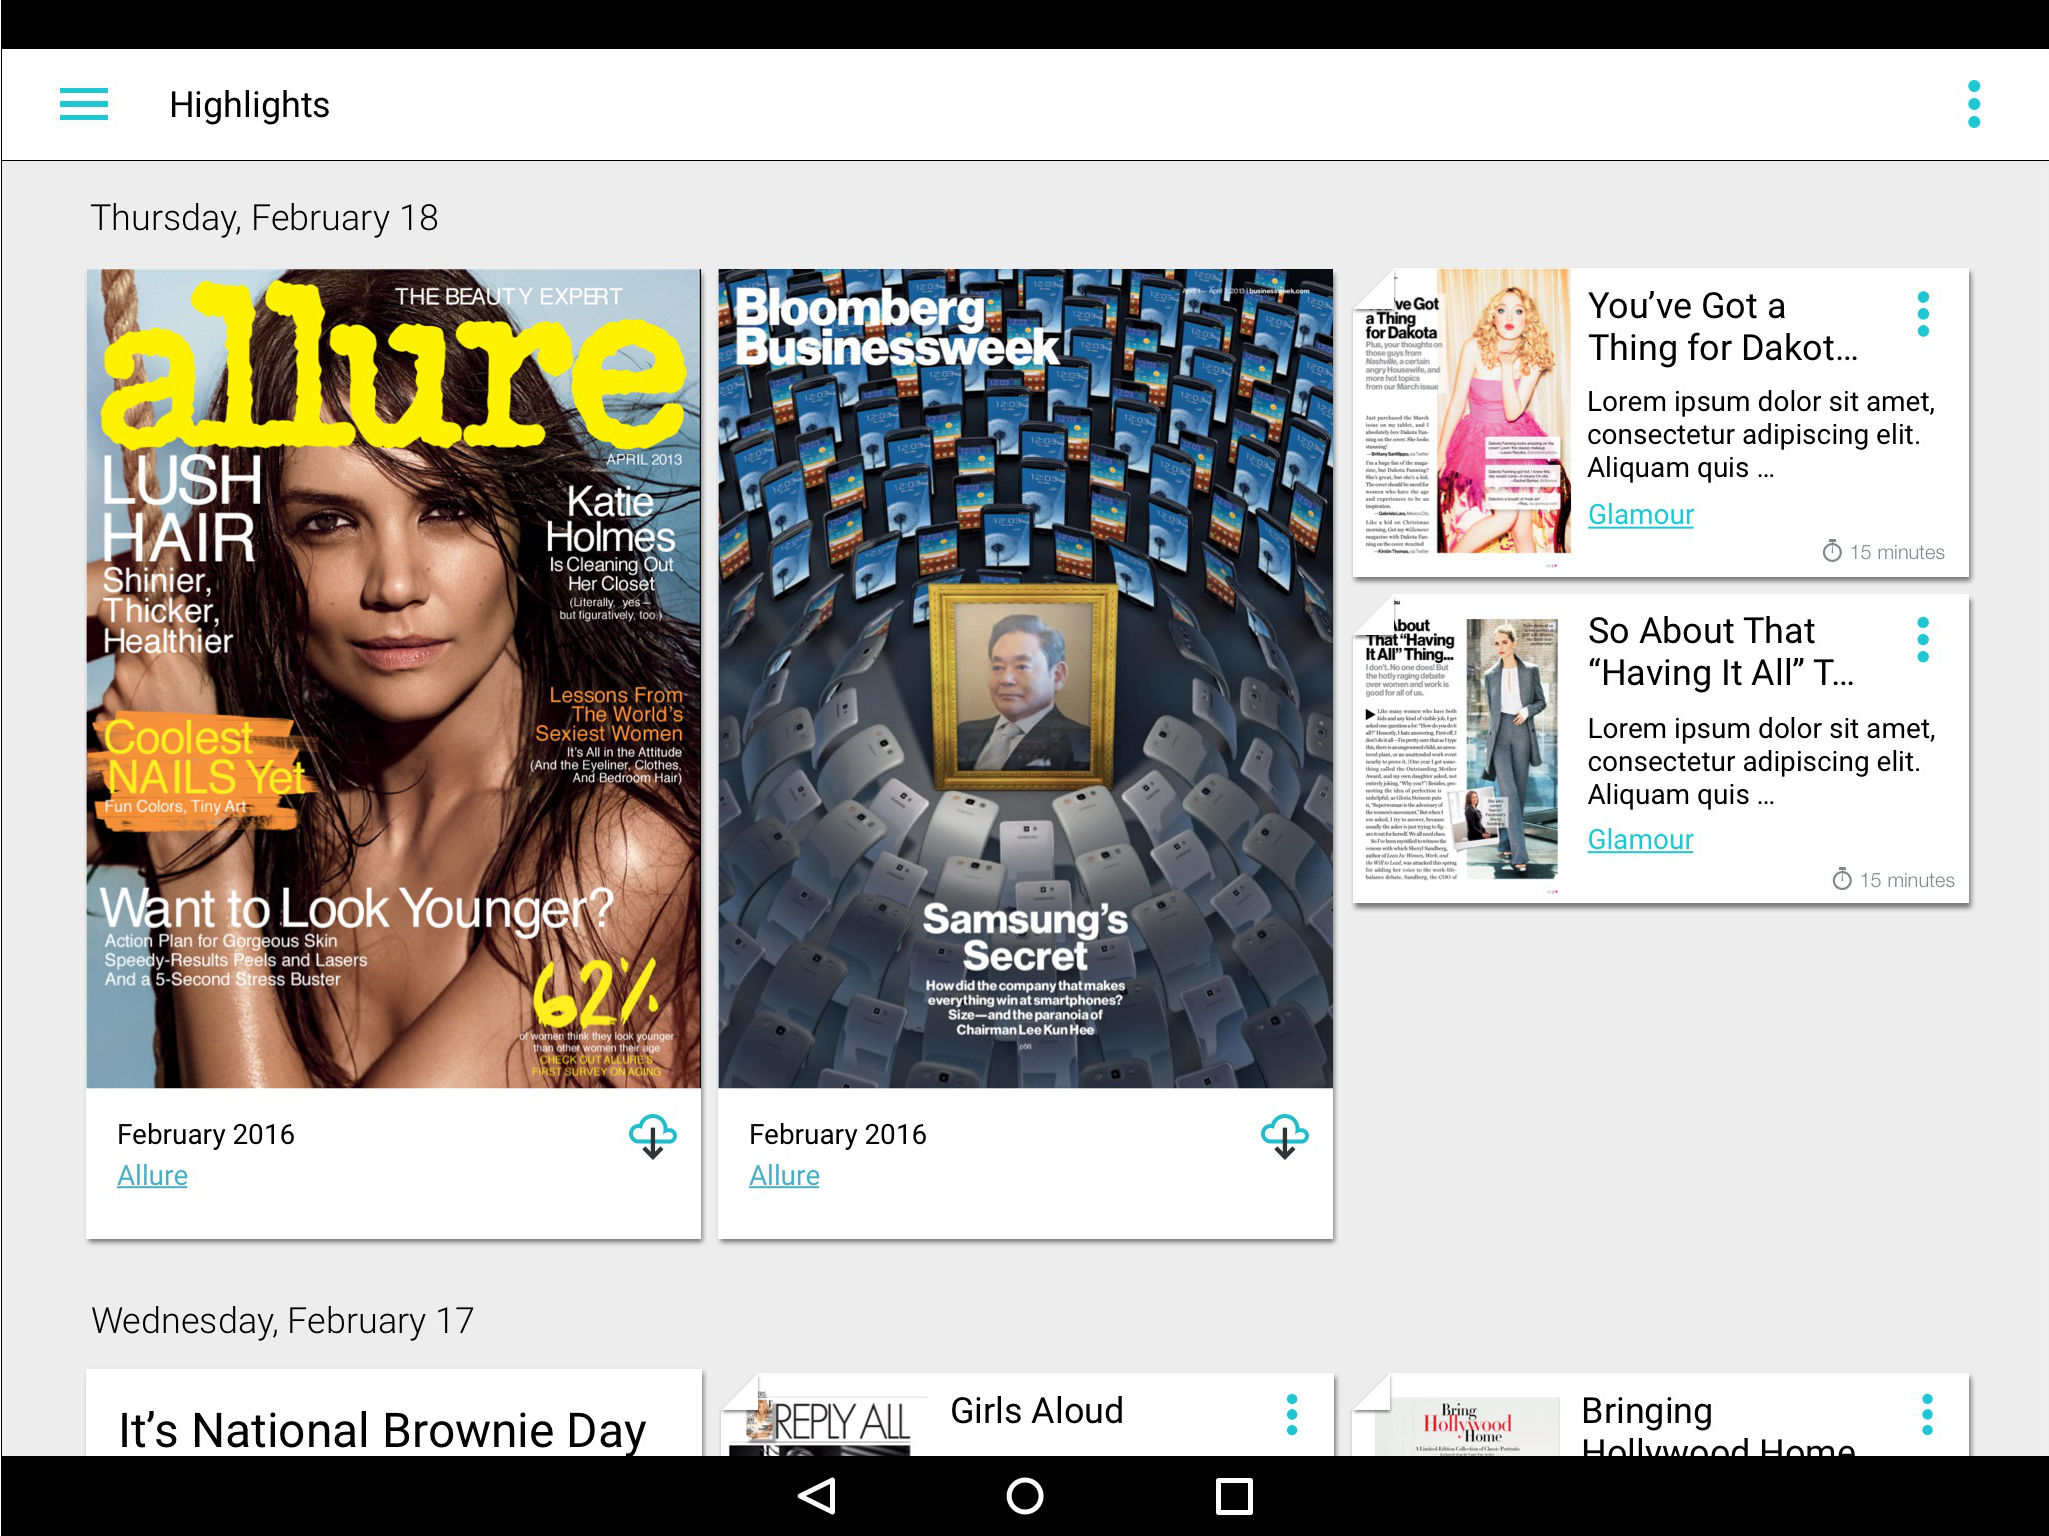Open the Allure magazine link left card
This screenshot has width=2049, height=1536.
[152, 1175]
